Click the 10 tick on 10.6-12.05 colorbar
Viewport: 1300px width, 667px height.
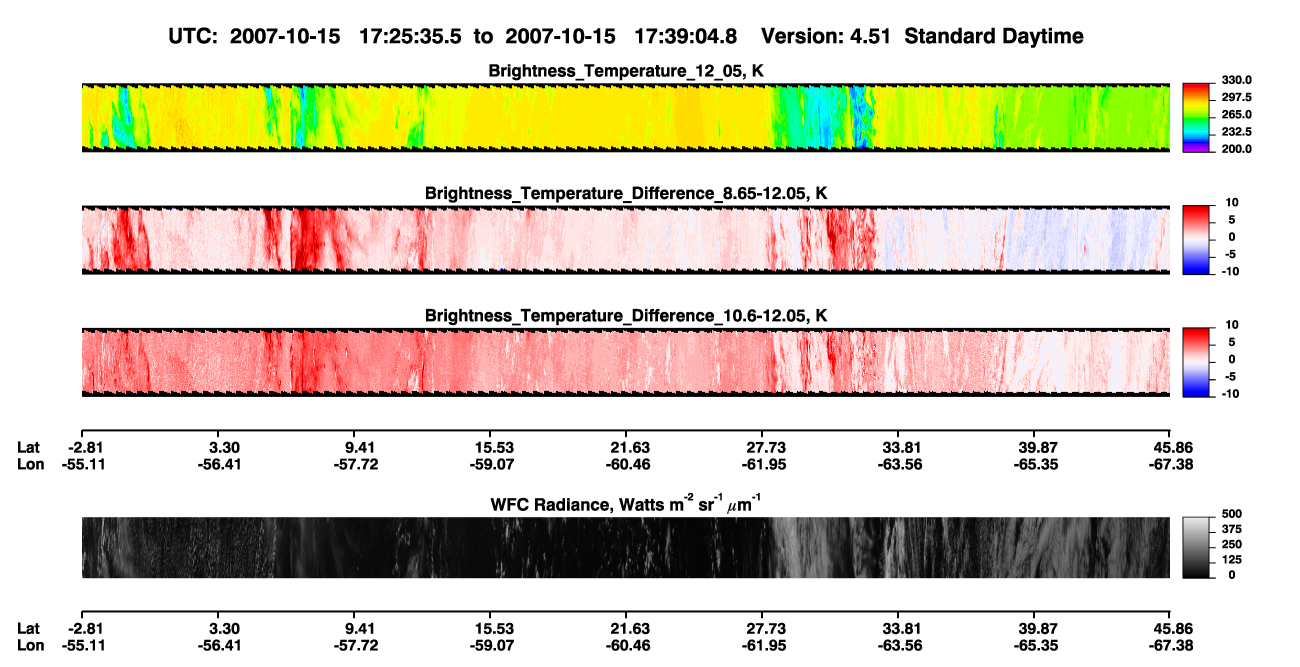pos(1233,325)
